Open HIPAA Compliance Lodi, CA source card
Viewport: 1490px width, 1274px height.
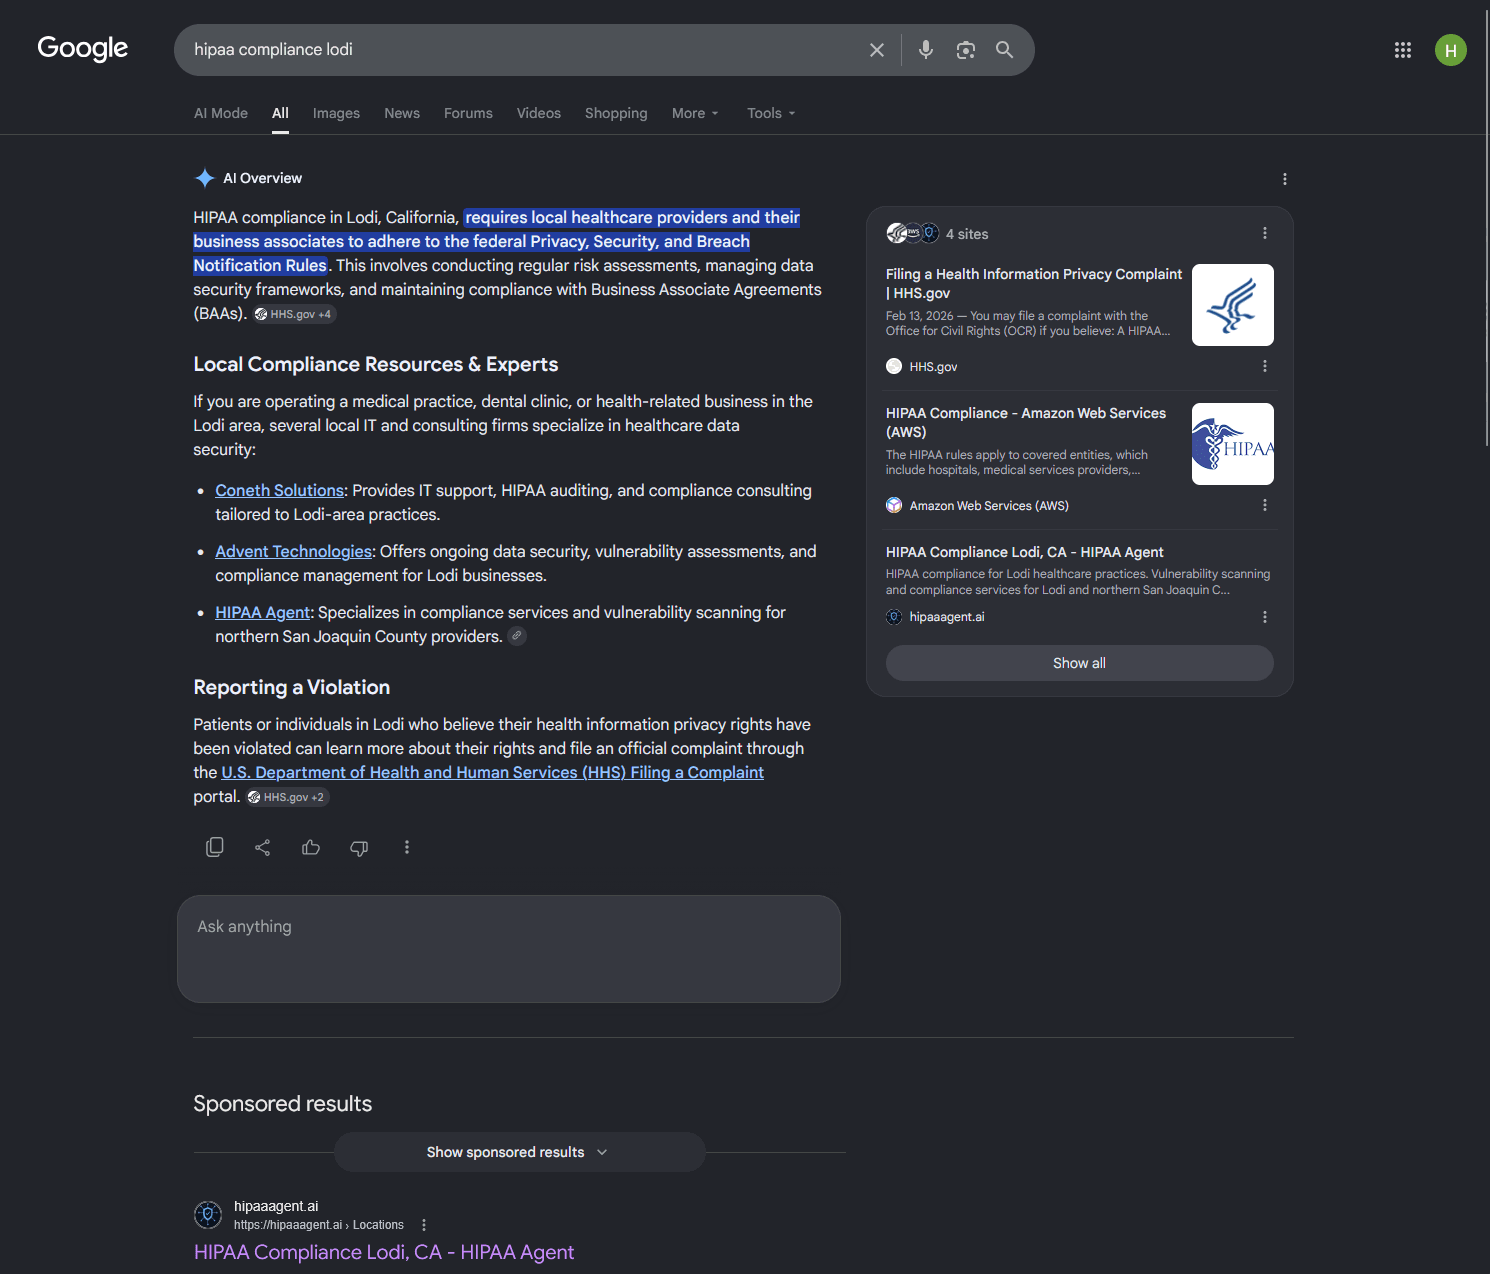point(1025,552)
